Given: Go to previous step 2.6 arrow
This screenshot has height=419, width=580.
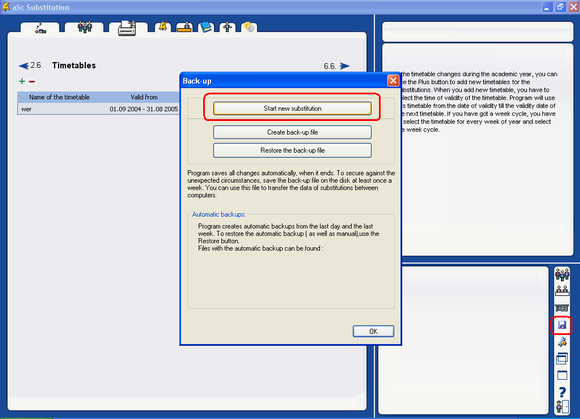Looking at the screenshot, I should (24, 66).
